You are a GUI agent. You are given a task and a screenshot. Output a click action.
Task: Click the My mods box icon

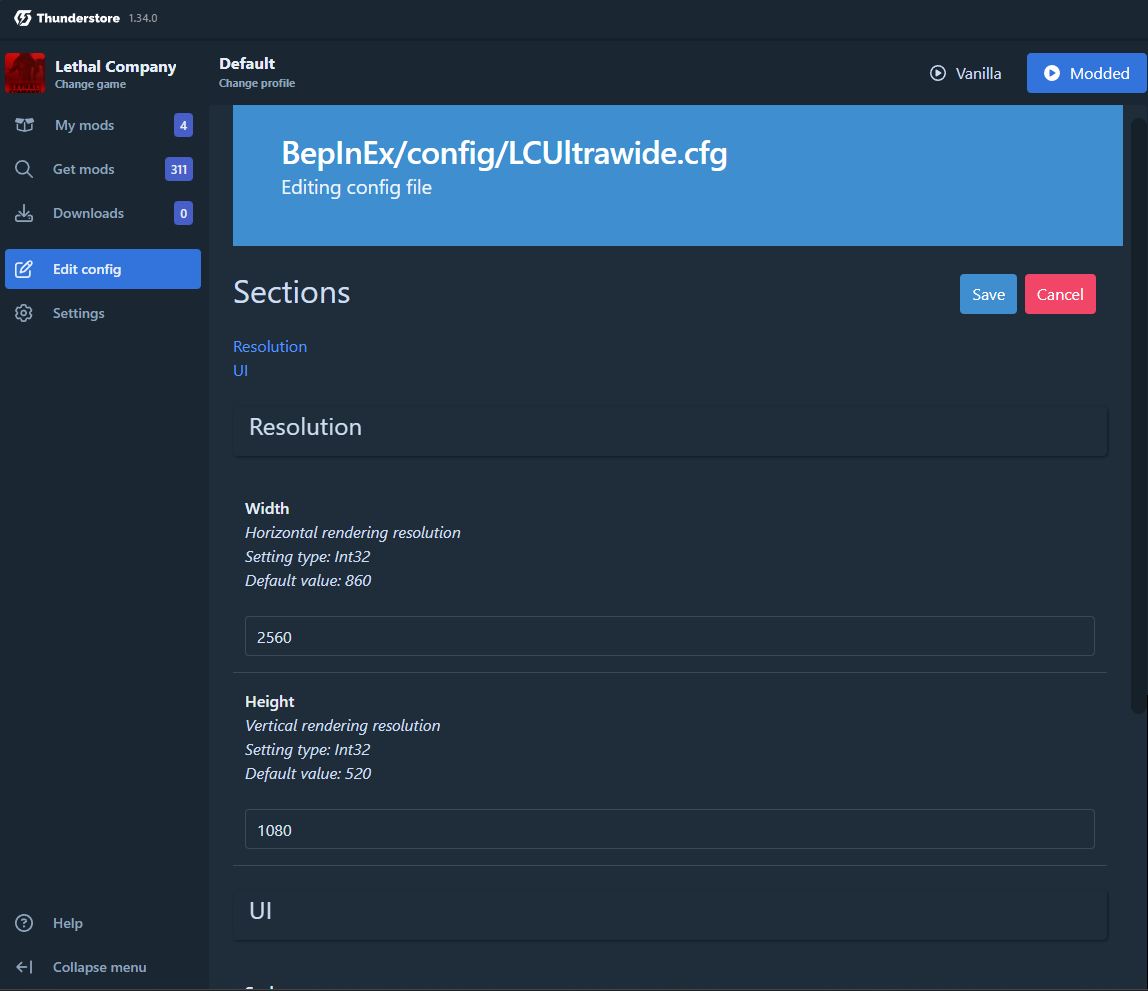[x=24, y=125]
